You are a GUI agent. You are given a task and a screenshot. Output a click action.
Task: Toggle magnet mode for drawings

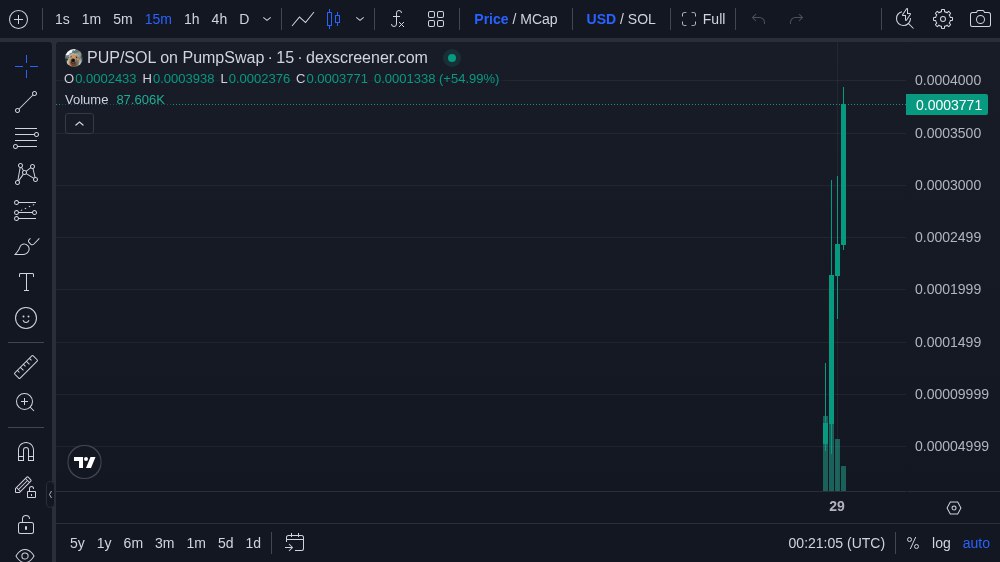coord(26,451)
